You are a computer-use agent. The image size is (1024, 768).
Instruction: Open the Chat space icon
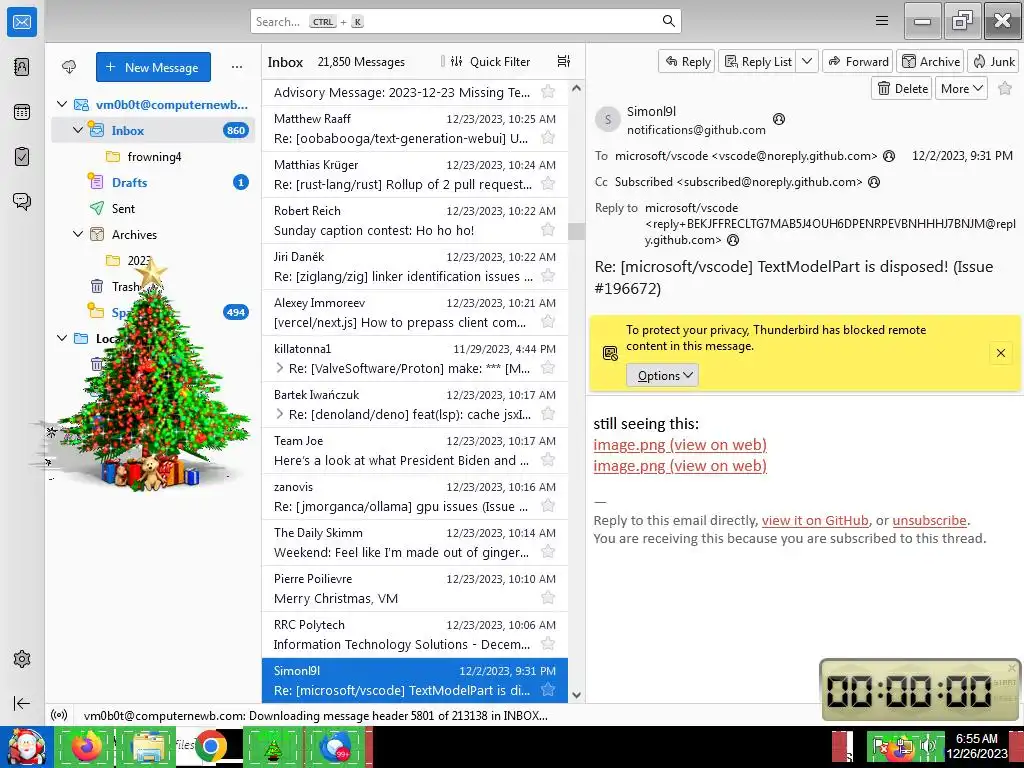click(22, 201)
